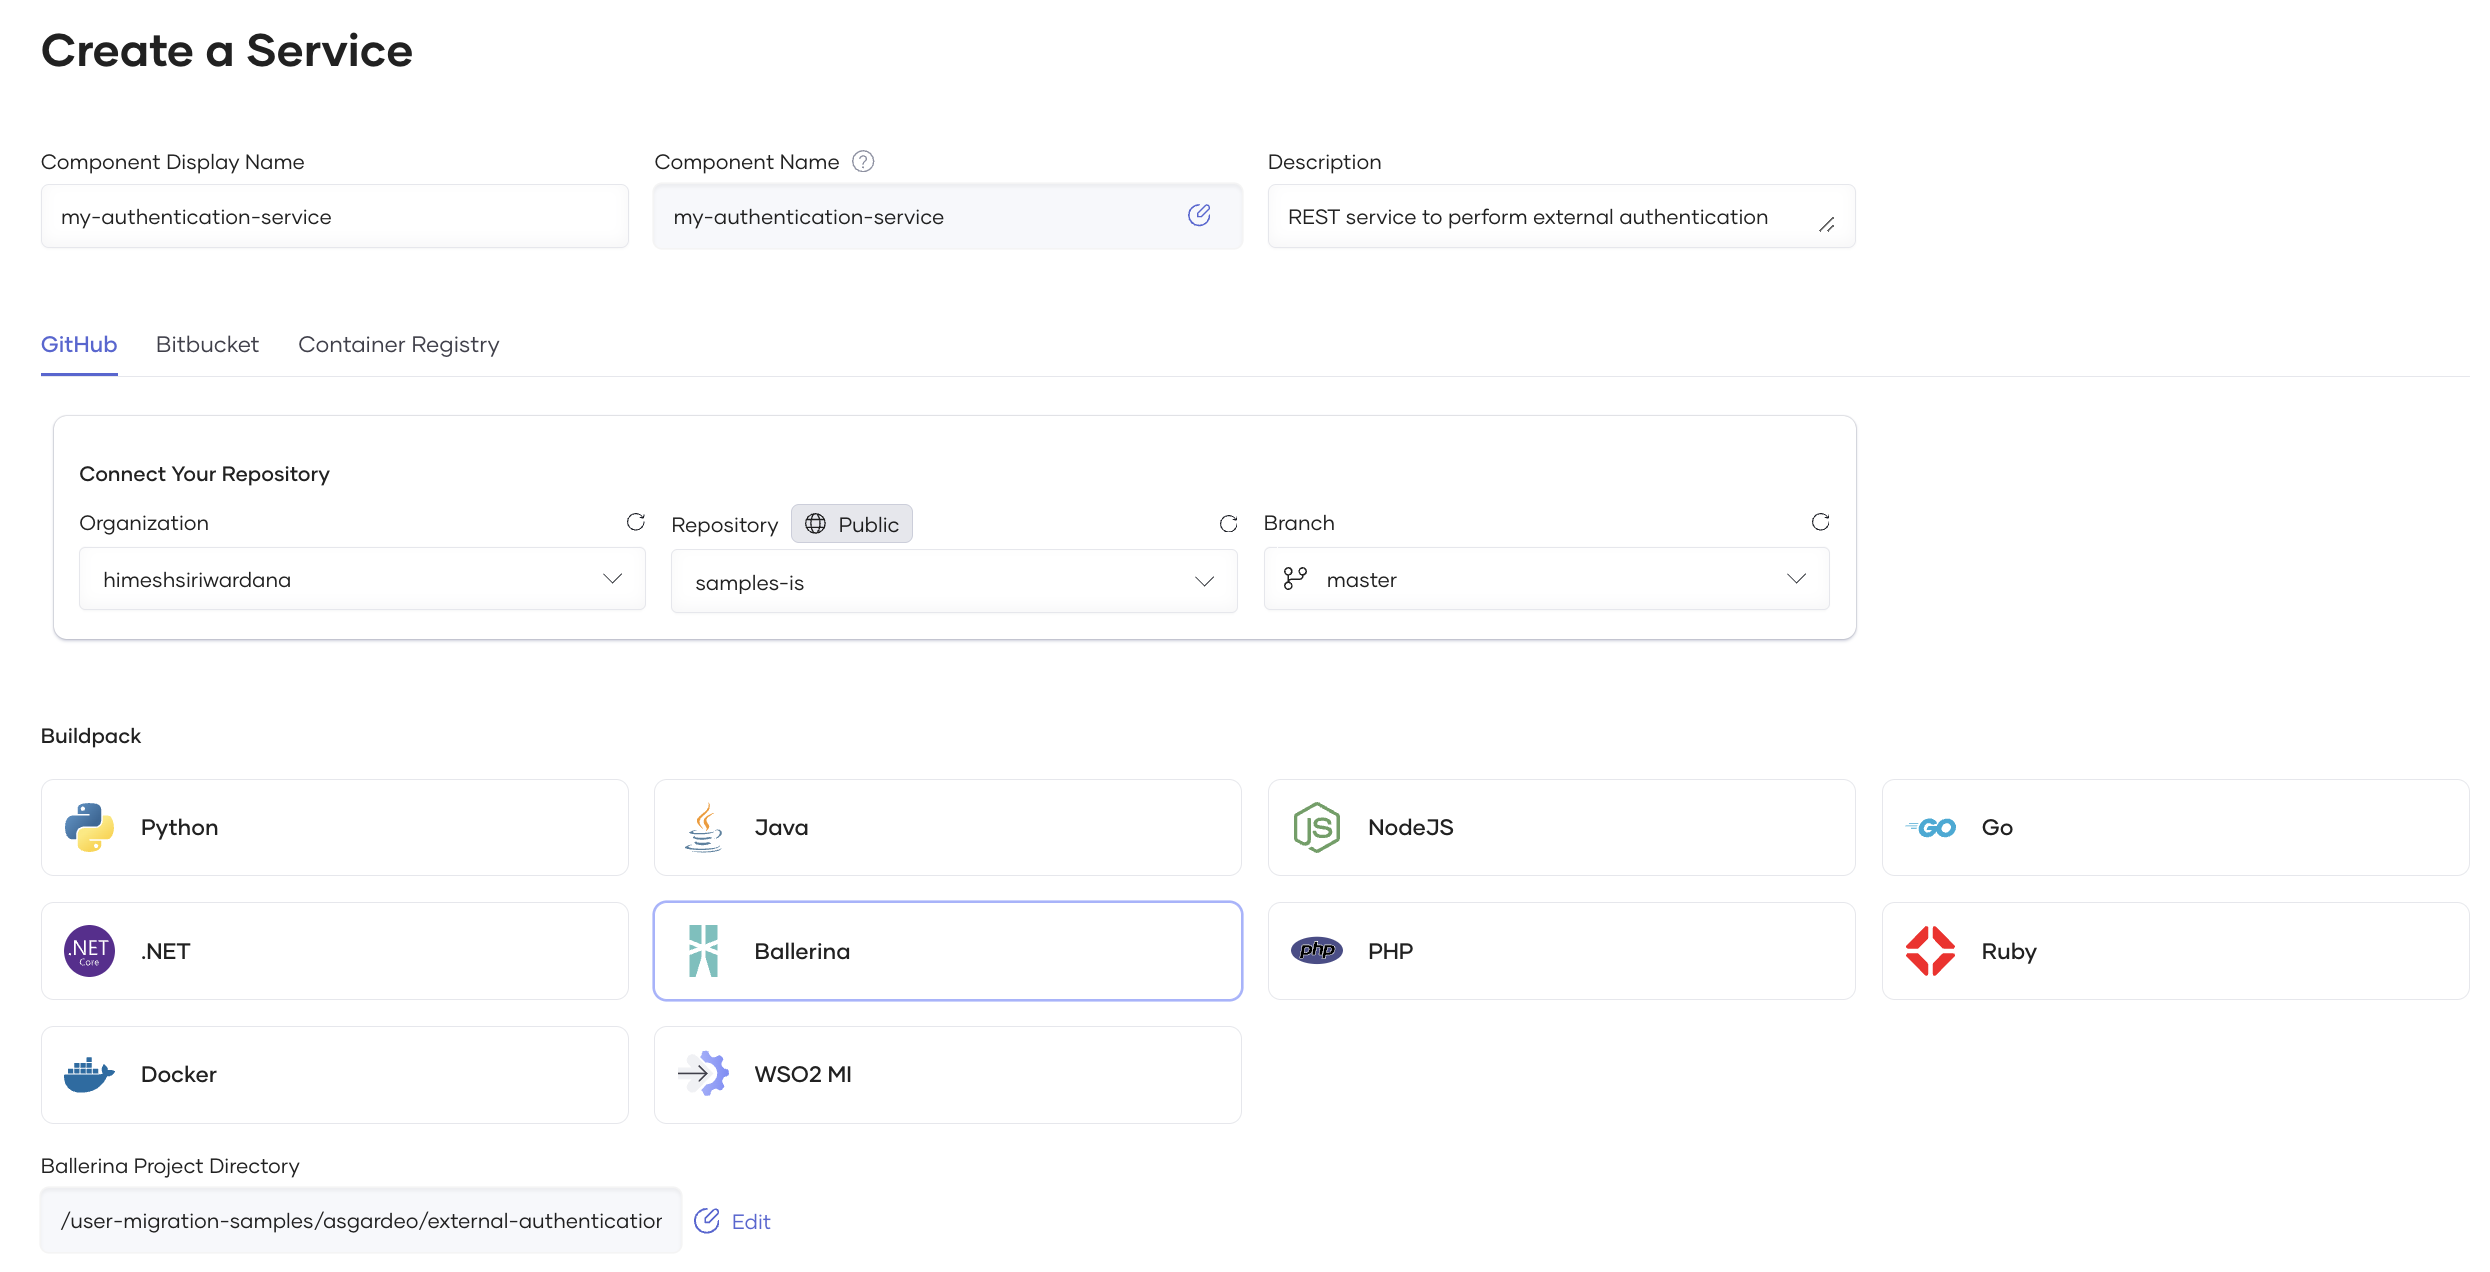Click the Branch dropdown chevron arrow
Viewport: 2490px width, 1272px height.
[x=1796, y=579]
